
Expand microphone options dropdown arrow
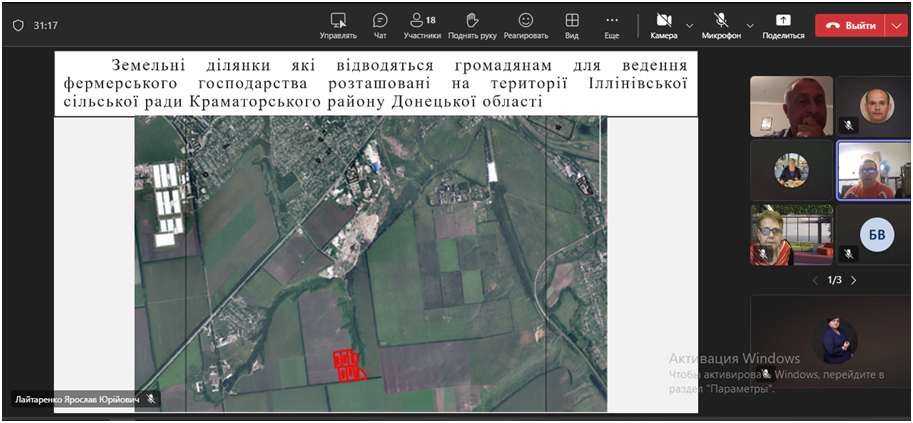point(750,25)
